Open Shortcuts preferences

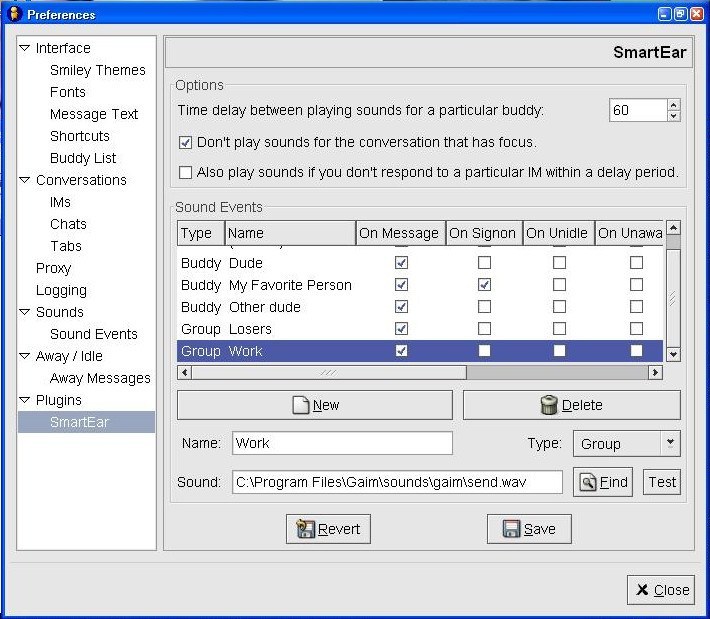tap(80, 136)
